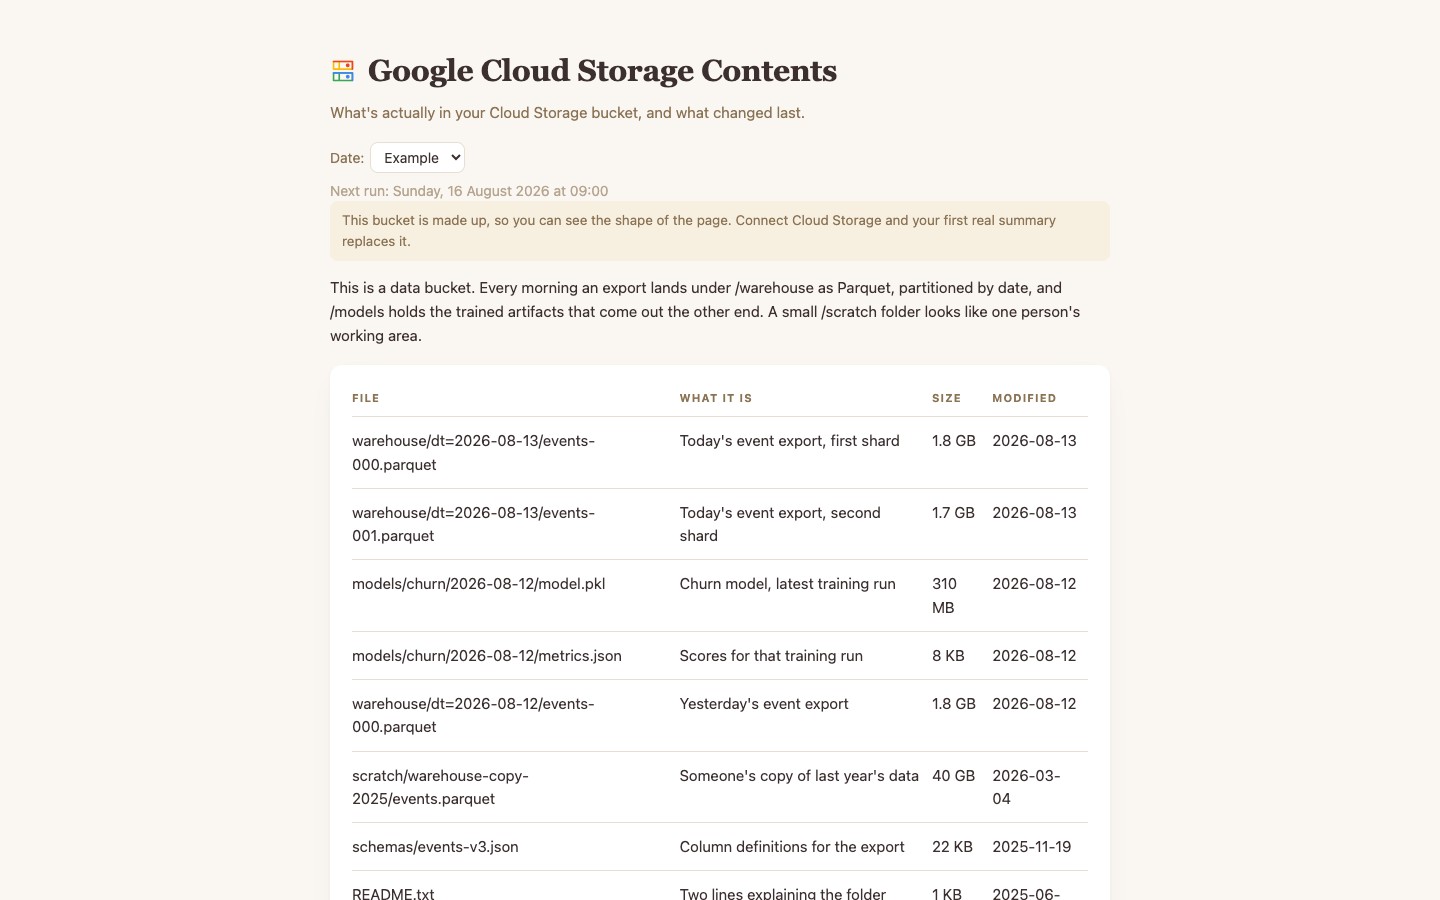Image resolution: width=1440 pixels, height=900 pixels.
Task: Click the Next run schedule text
Action: 469,191
